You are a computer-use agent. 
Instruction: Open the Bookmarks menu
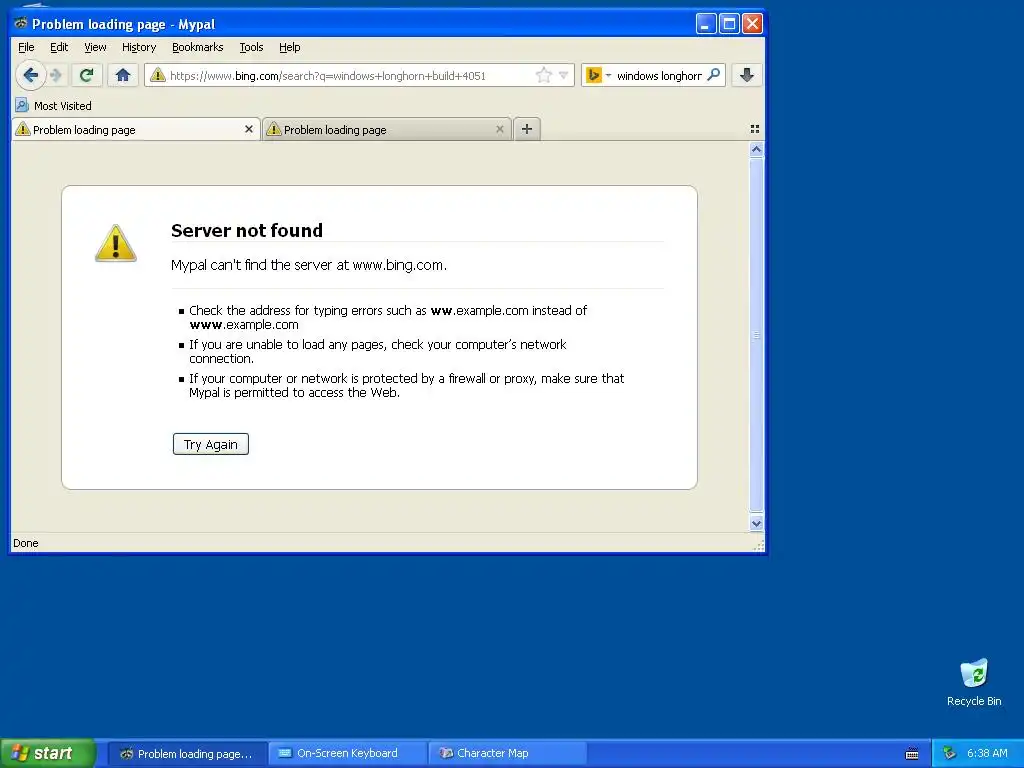(x=198, y=47)
